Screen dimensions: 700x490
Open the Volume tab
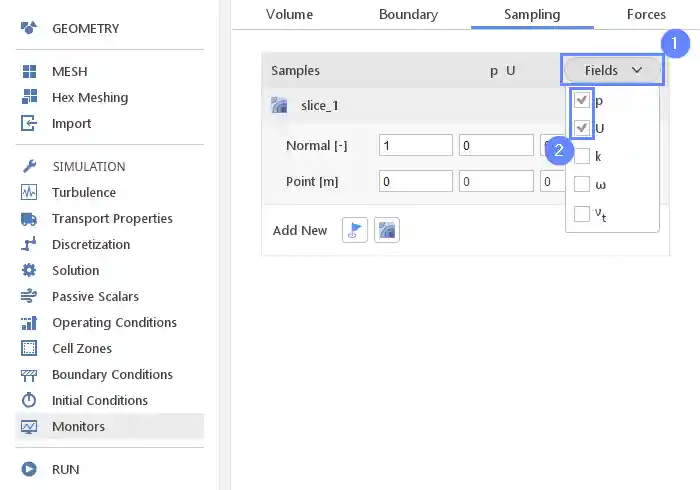[x=289, y=14]
